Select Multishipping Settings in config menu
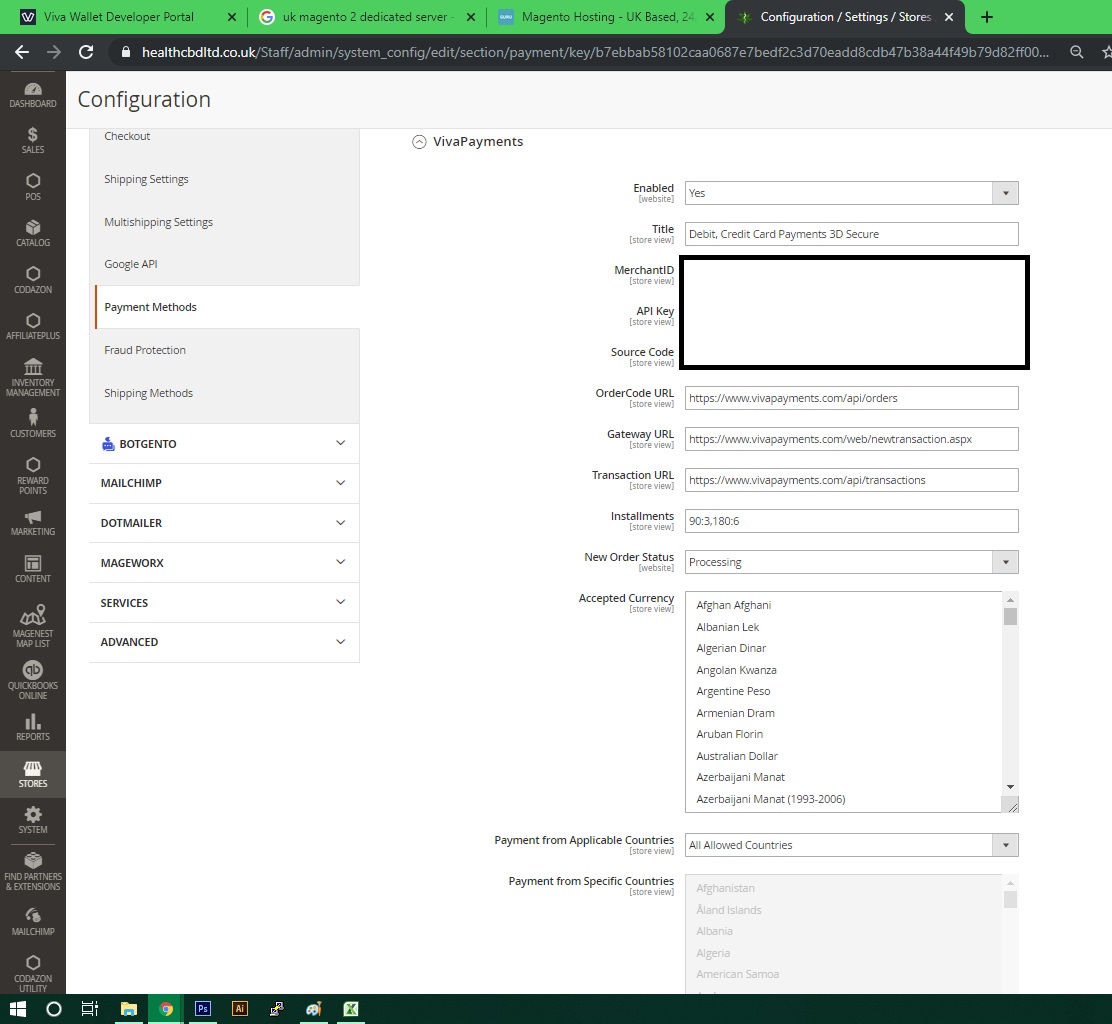This screenshot has height=1024, width=1112. pyautogui.click(x=158, y=222)
